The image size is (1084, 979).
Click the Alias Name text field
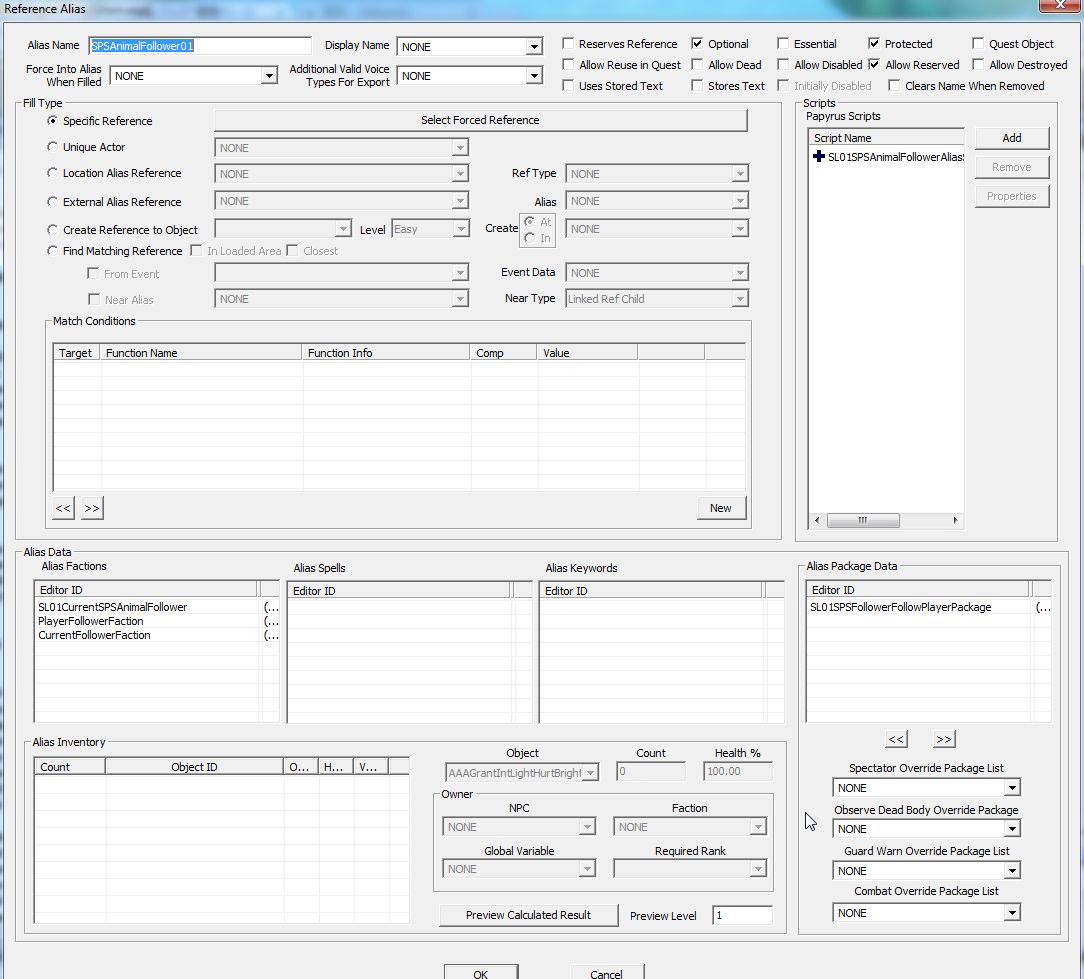tap(200, 46)
